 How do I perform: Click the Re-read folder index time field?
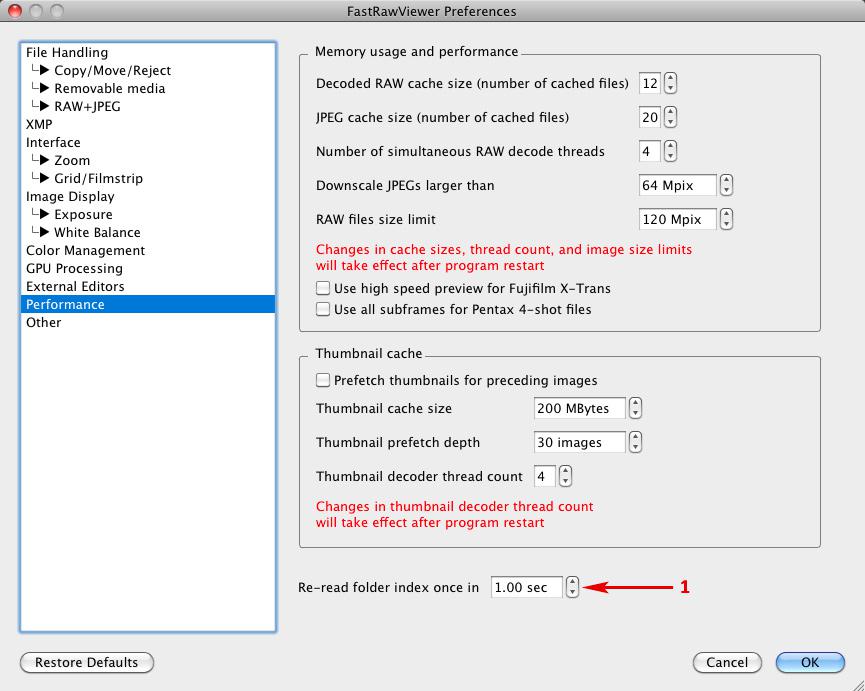click(526, 588)
